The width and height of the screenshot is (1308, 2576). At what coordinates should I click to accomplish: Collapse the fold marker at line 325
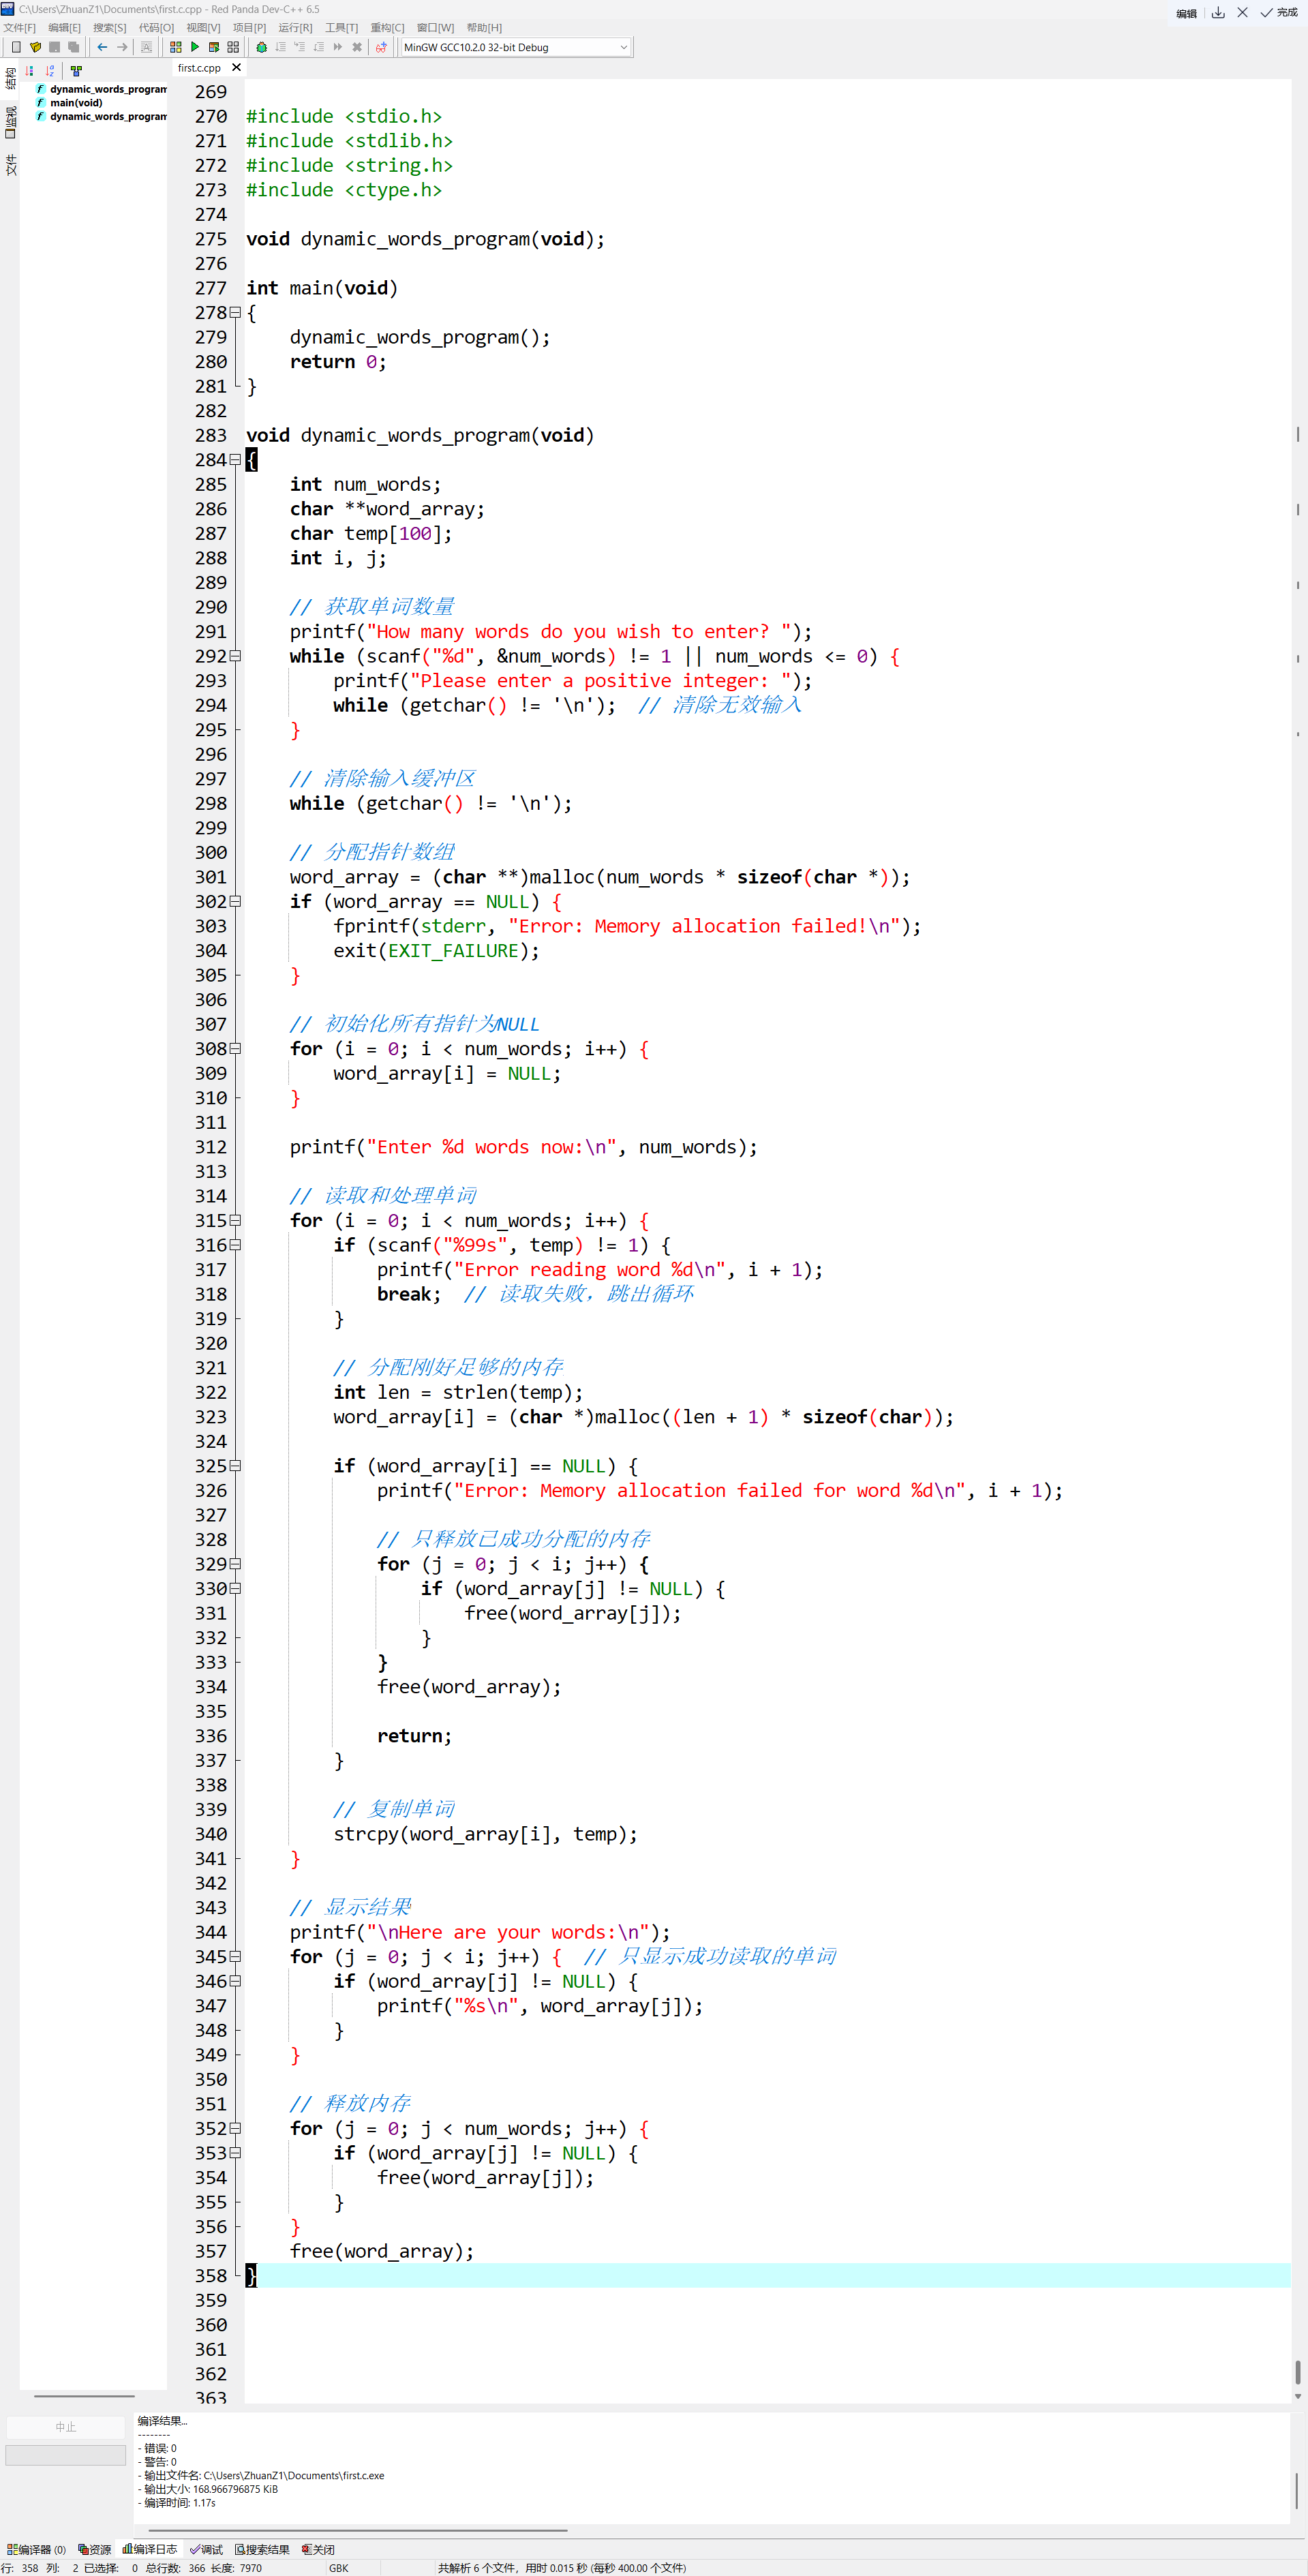pos(235,1466)
